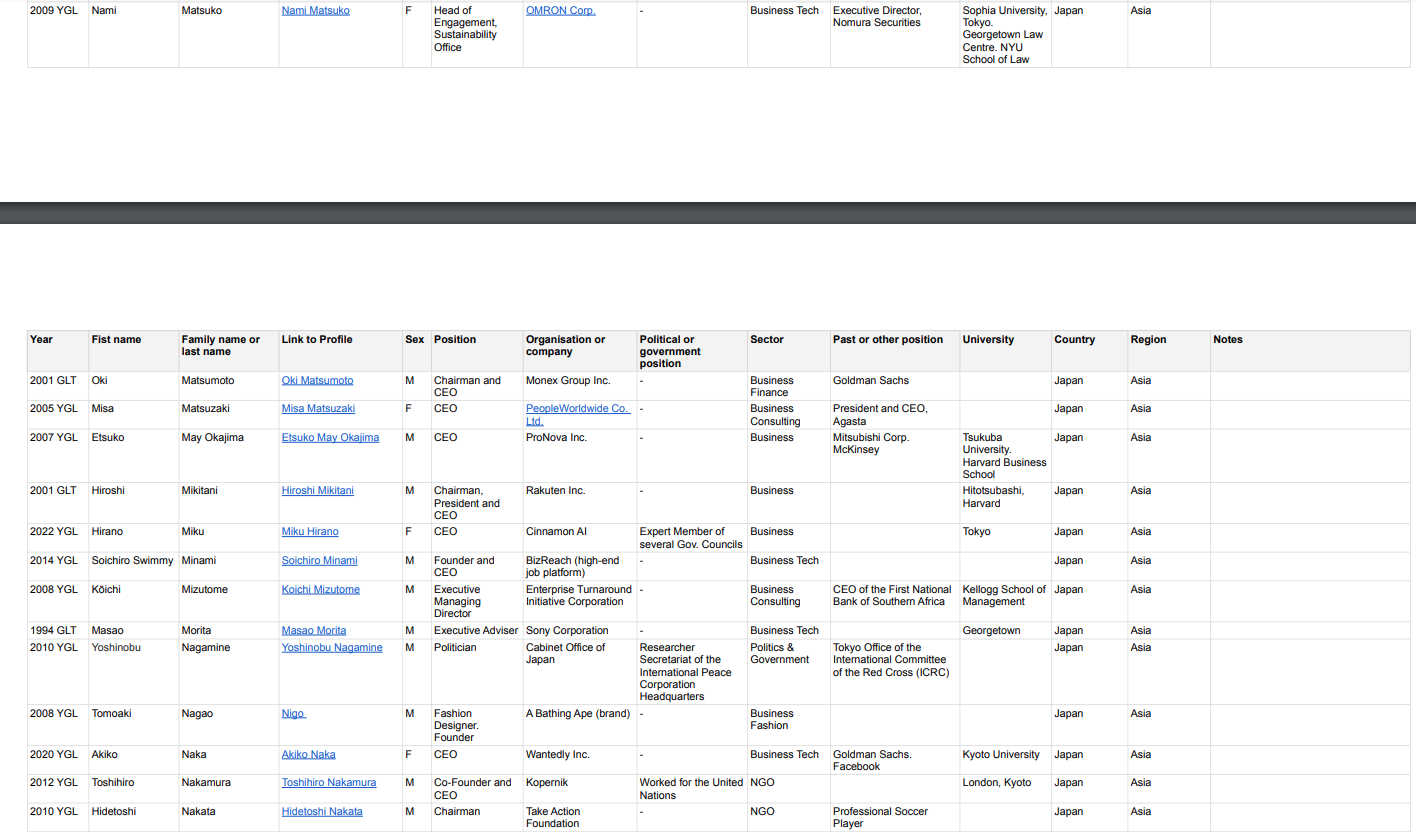Viewport: 1416px width, 832px height.
Task: Select the Sony Corporation cell
Action: point(580,631)
